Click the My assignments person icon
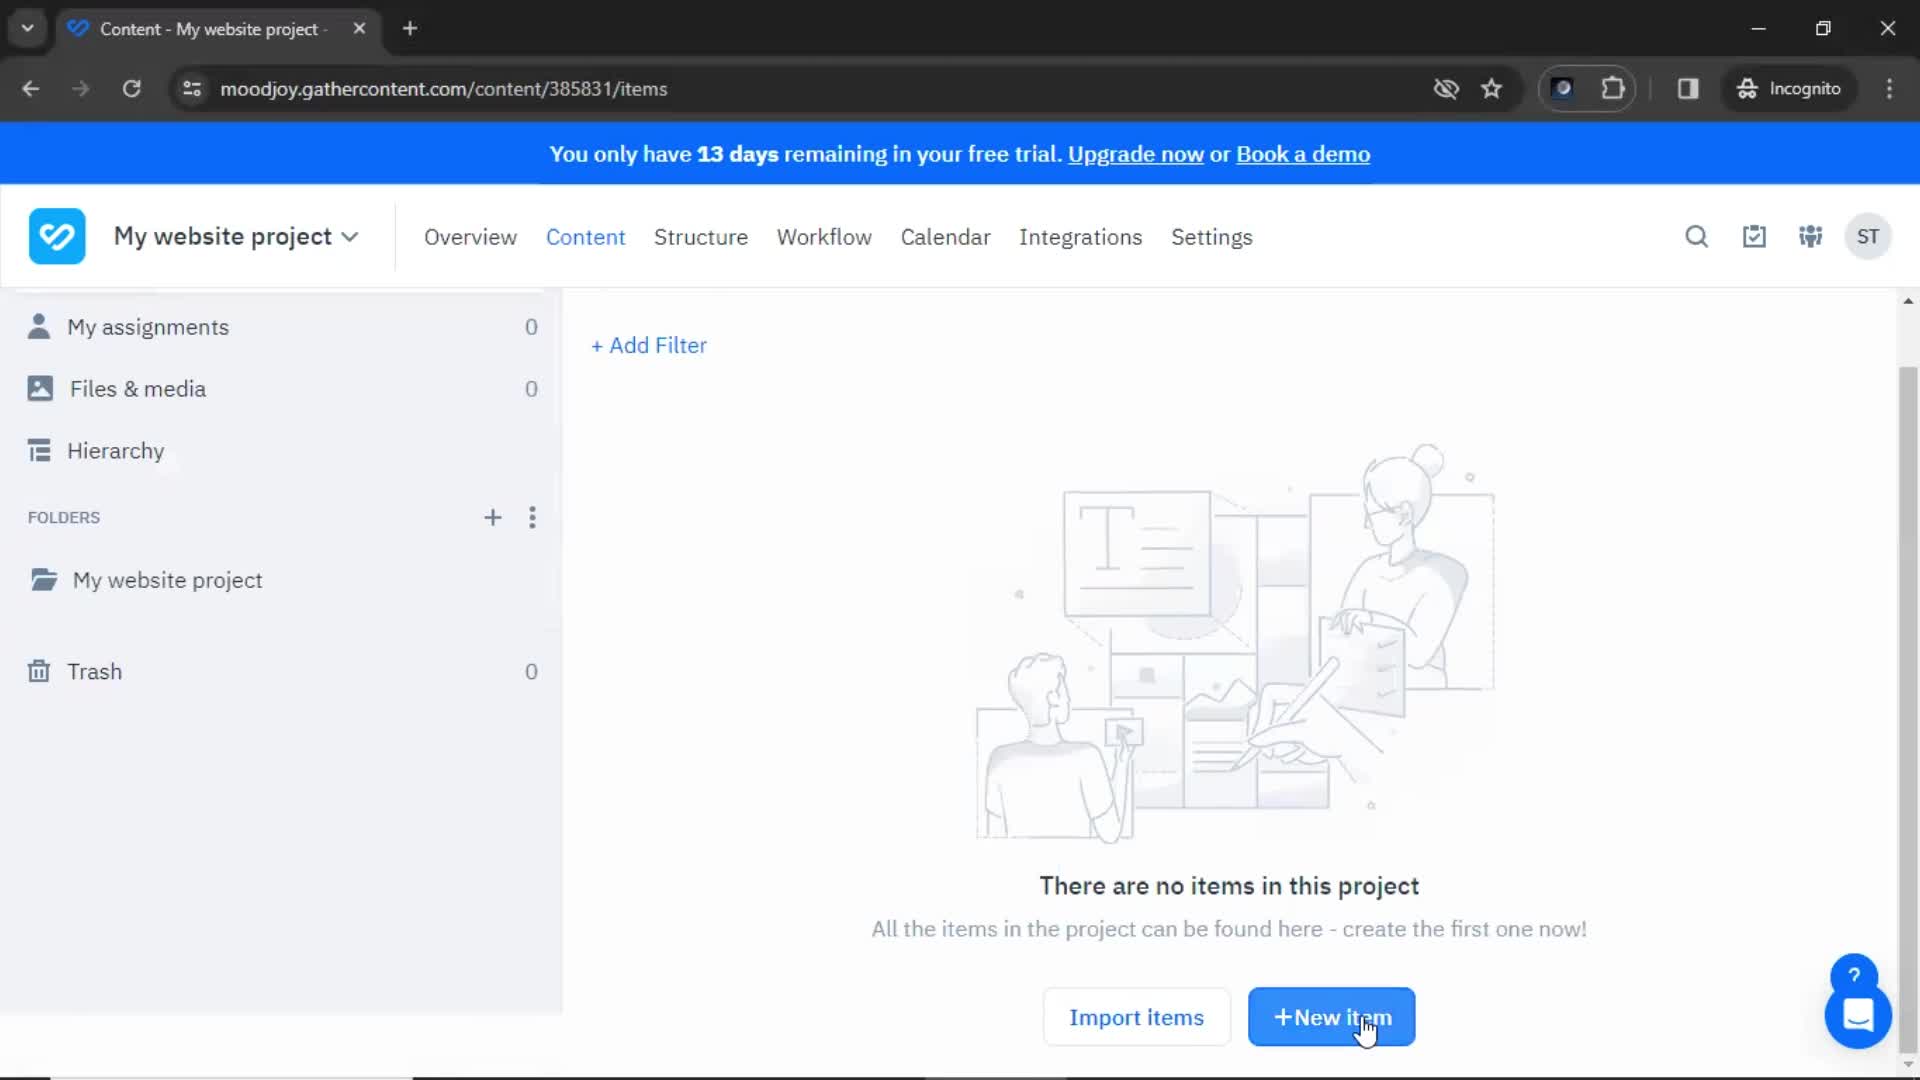The image size is (1920, 1080). (37, 326)
